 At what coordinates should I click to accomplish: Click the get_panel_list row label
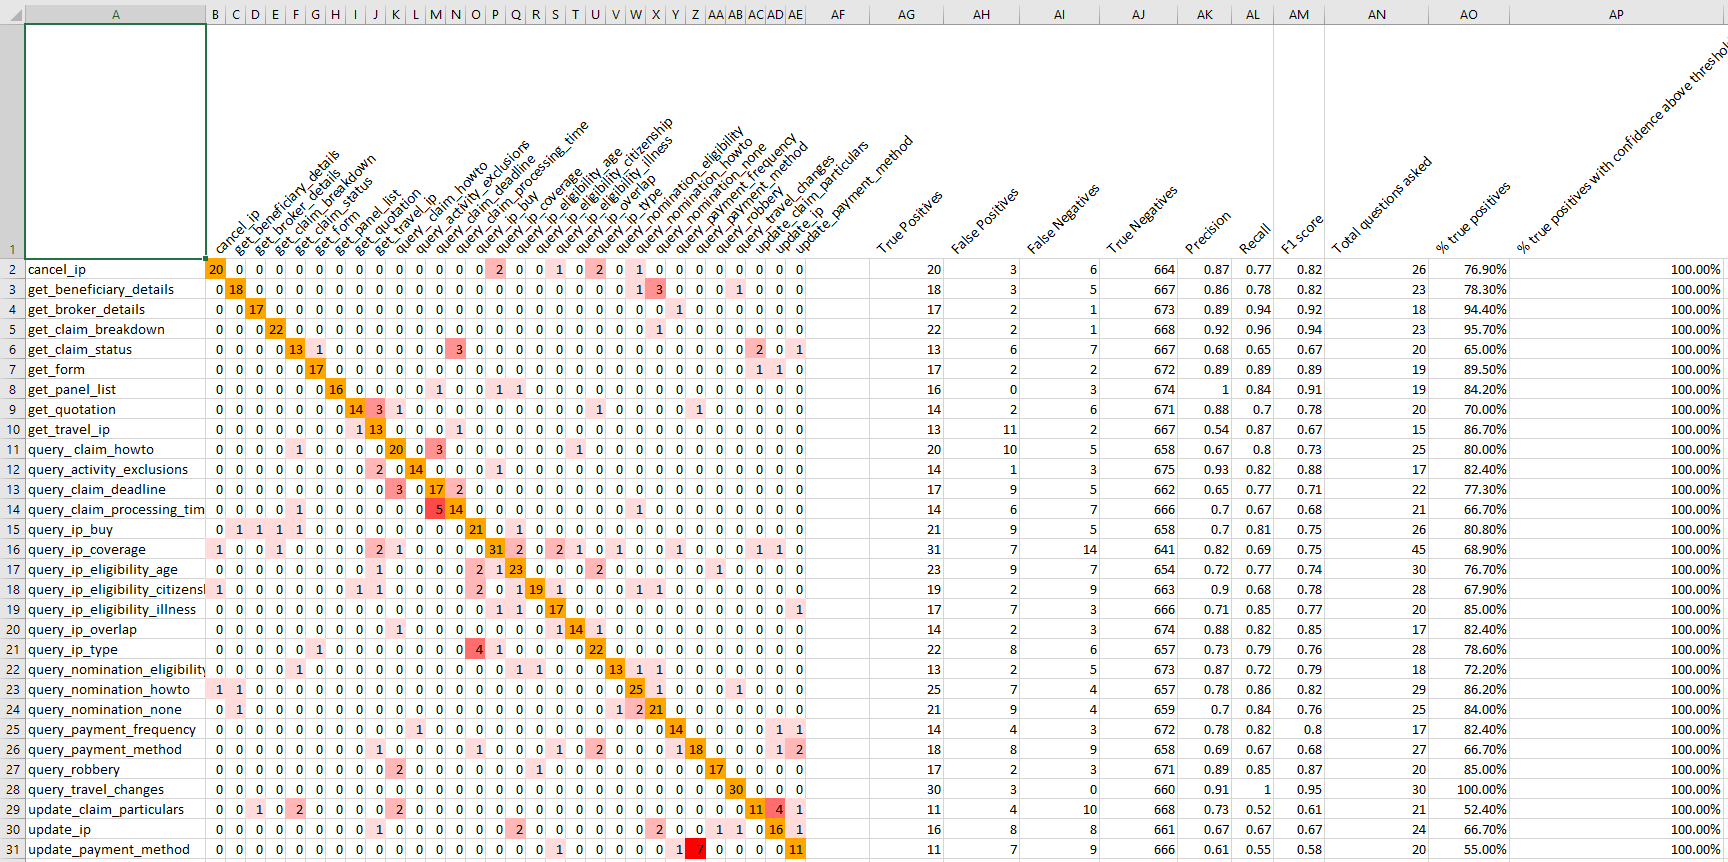point(116,389)
